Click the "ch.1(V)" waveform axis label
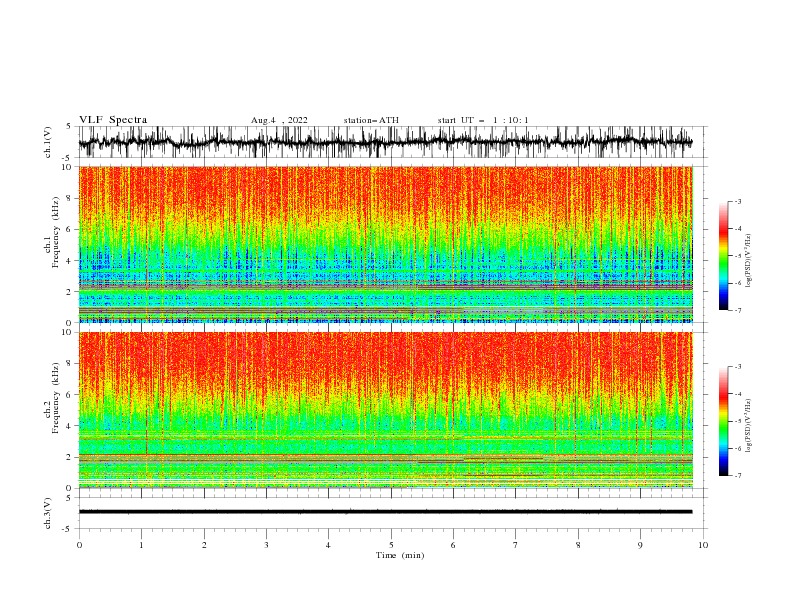 tap(48, 142)
